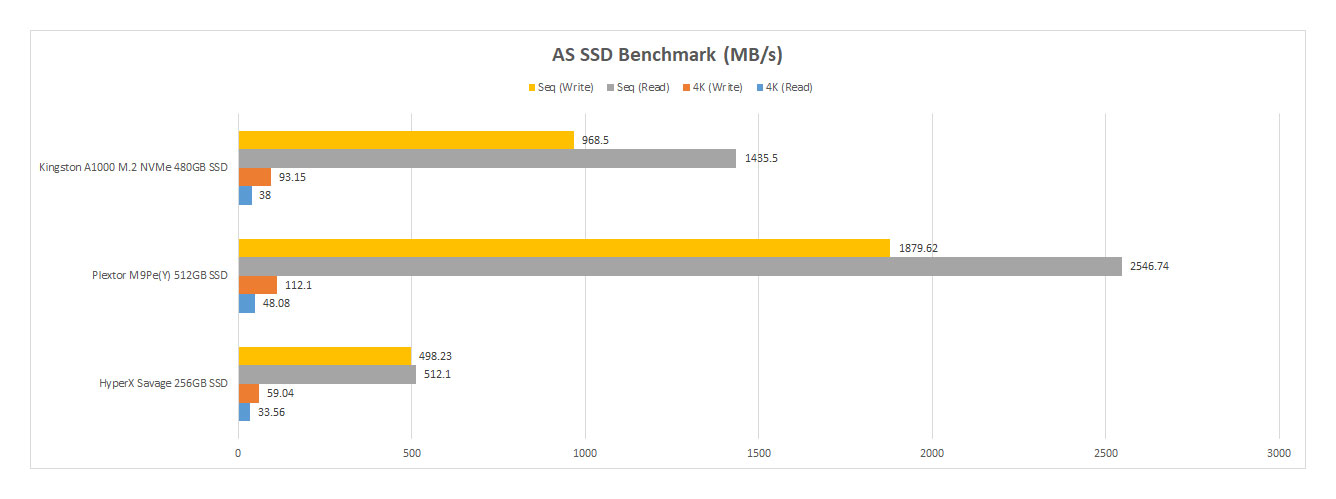Click the 4K (Read) legend label
Image resolution: width=1336 pixels, height=499 pixels.
click(789, 88)
